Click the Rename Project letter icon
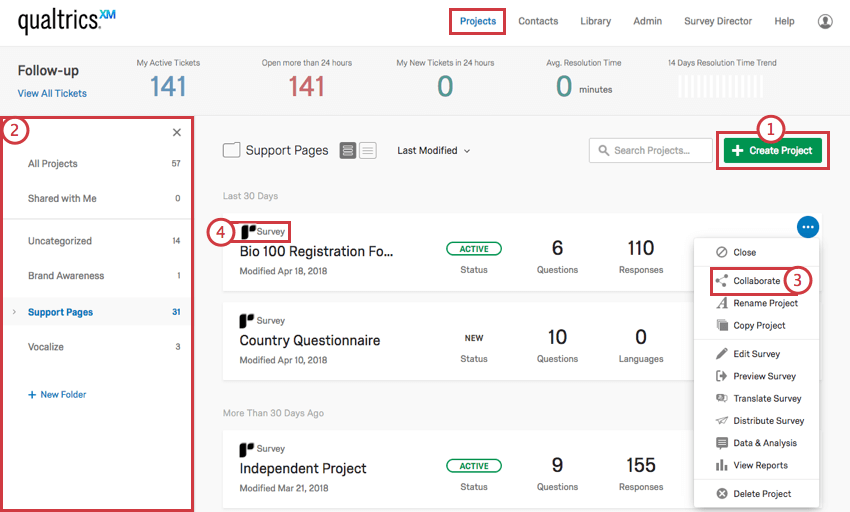The height and width of the screenshot is (512, 850). coord(722,303)
